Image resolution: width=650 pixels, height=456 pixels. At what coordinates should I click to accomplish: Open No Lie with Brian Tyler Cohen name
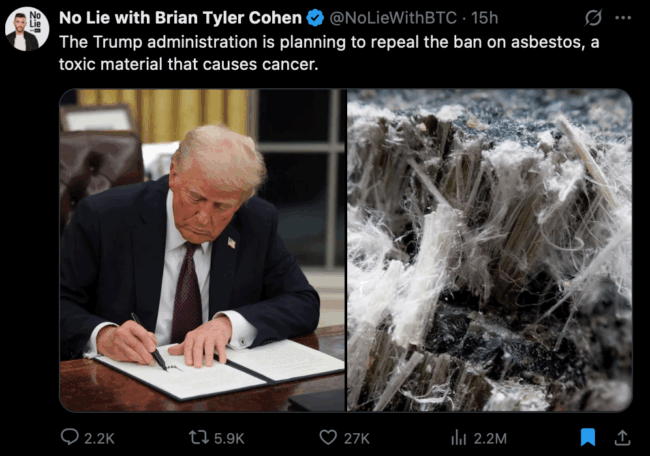point(180,18)
